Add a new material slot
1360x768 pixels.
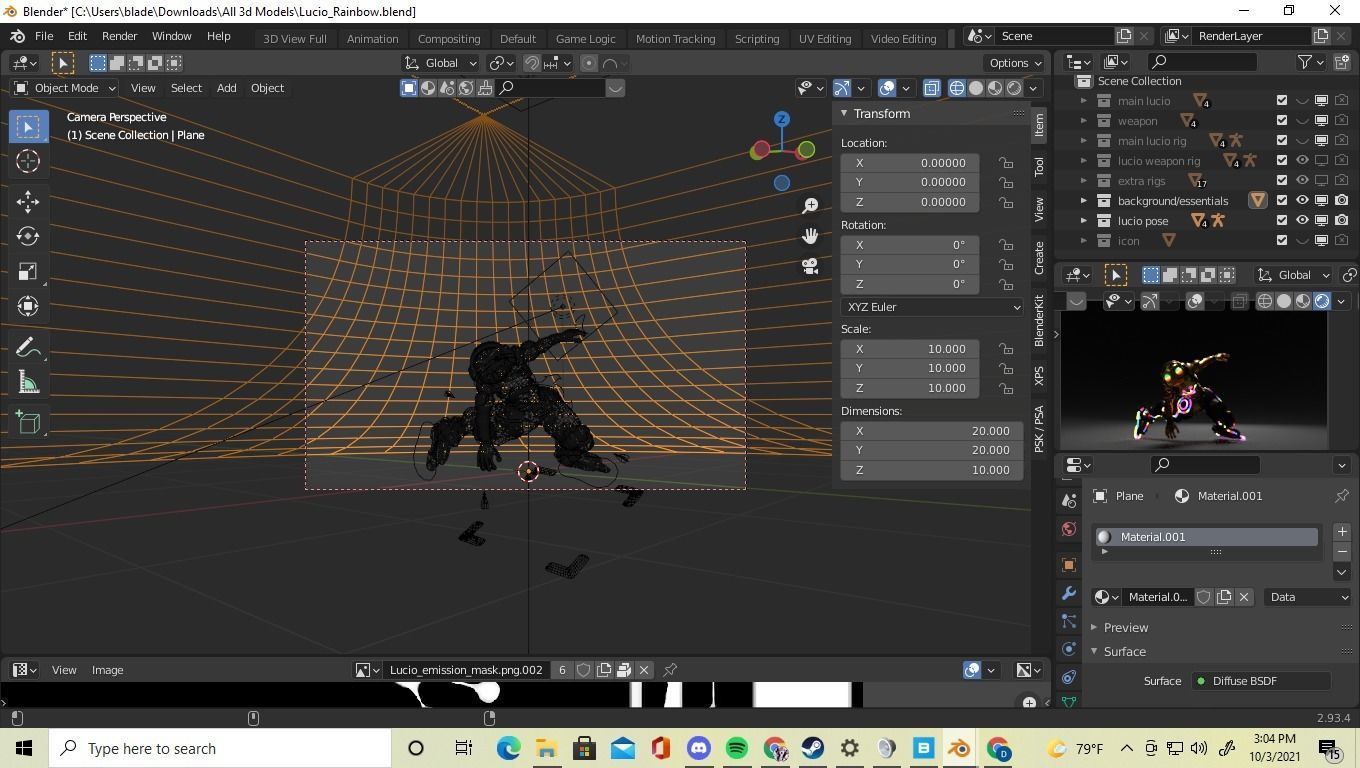coord(1342,532)
